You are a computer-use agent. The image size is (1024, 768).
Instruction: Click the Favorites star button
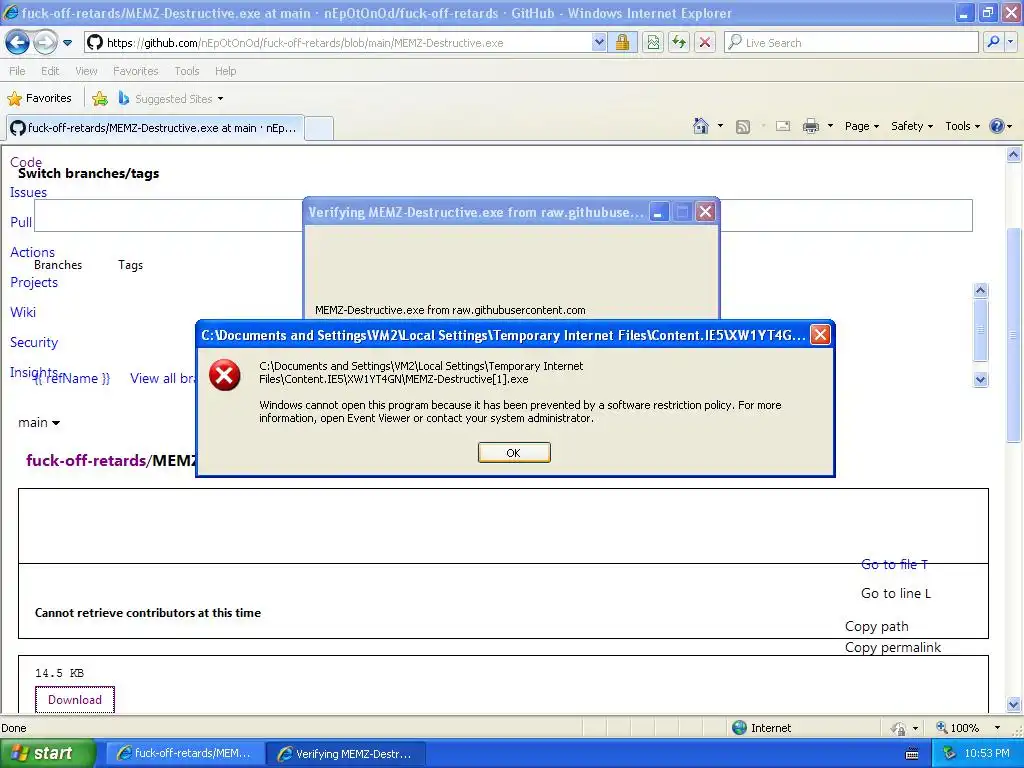[39, 98]
